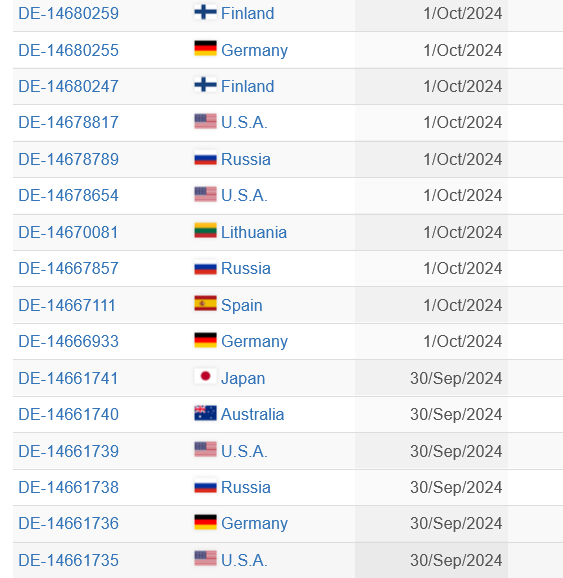The height and width of the screenshot is (578, 563).
Task: Click the Australia flag icon
Action: tap(205, 413)
